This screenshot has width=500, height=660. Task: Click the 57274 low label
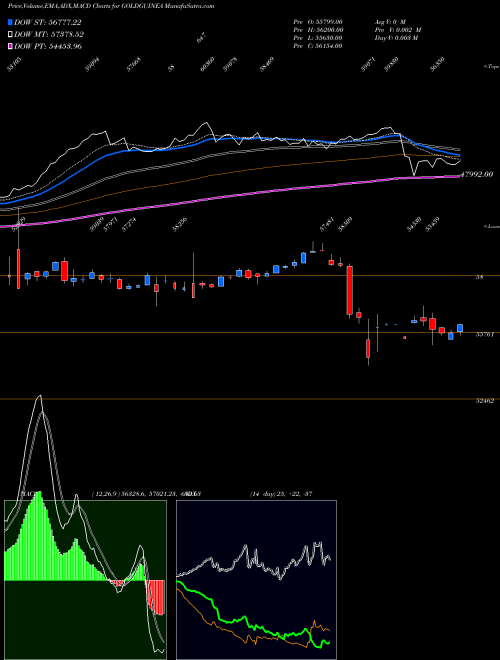129,225
